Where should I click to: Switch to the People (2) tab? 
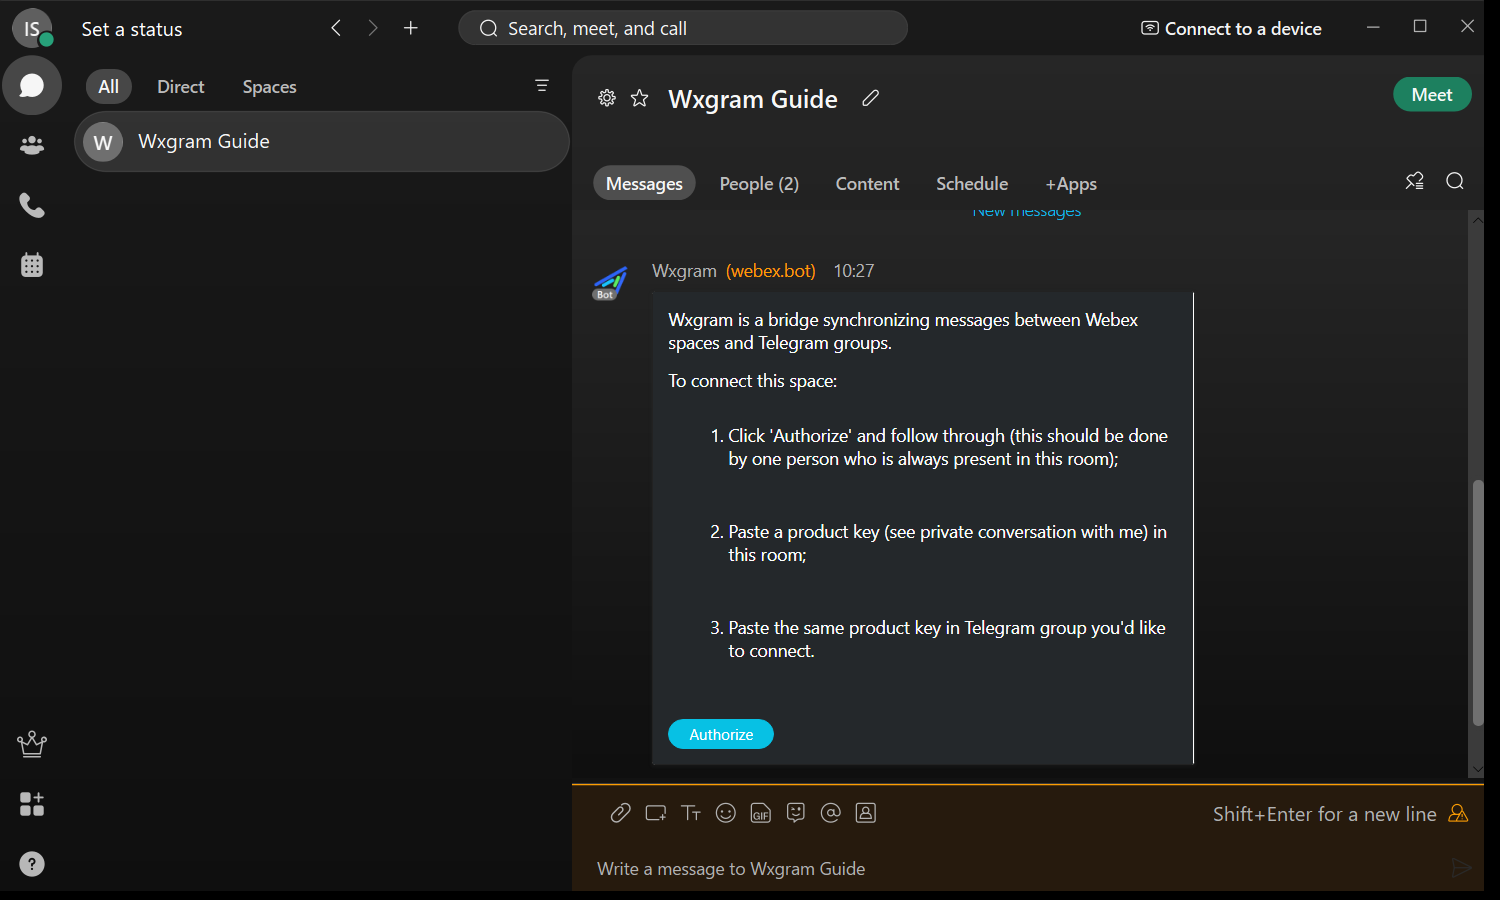(x=759, y=184)
